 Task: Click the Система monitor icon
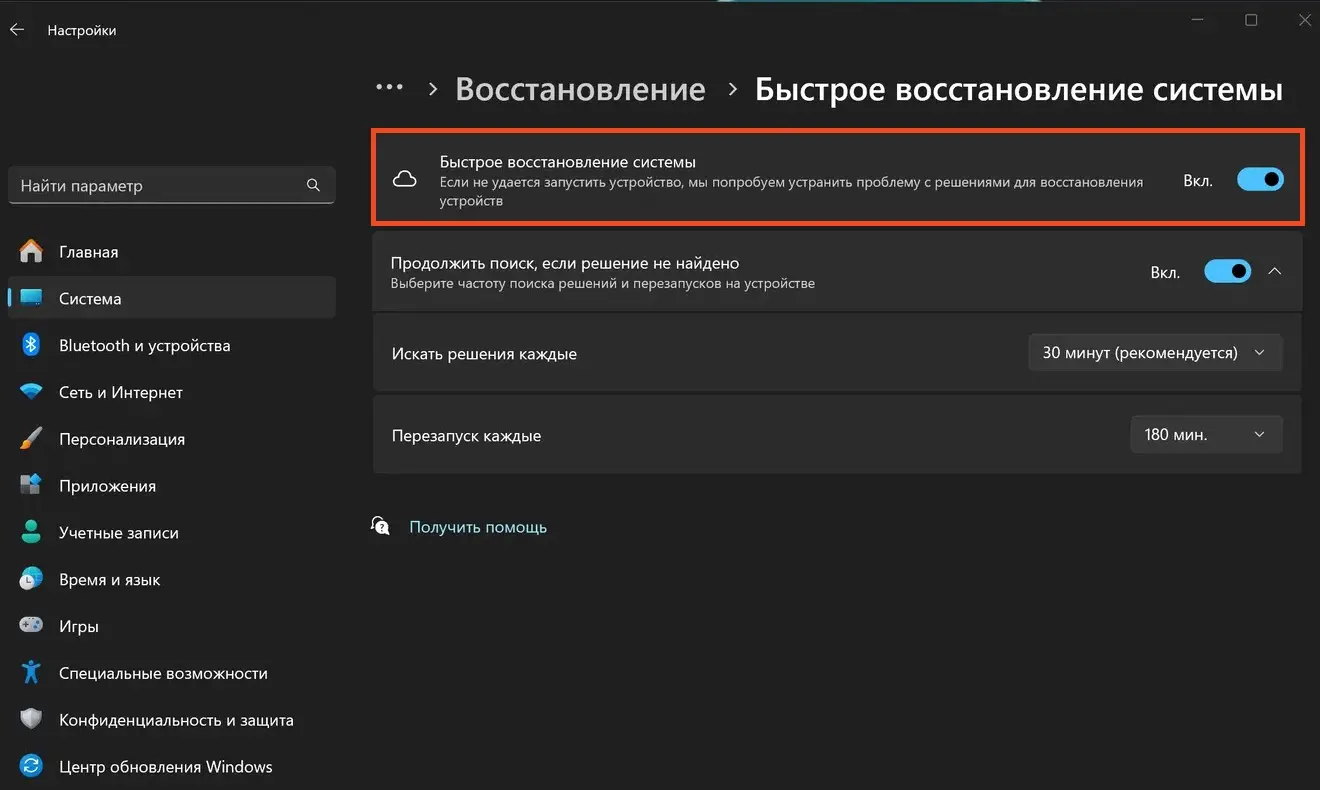click(31, 298)
